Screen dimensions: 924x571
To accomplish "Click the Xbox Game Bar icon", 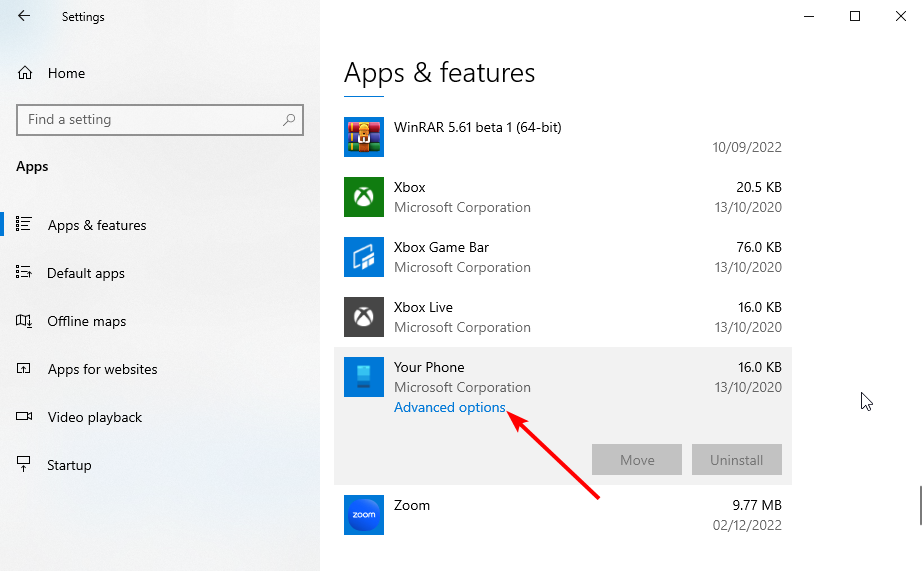I will (364, 257).
